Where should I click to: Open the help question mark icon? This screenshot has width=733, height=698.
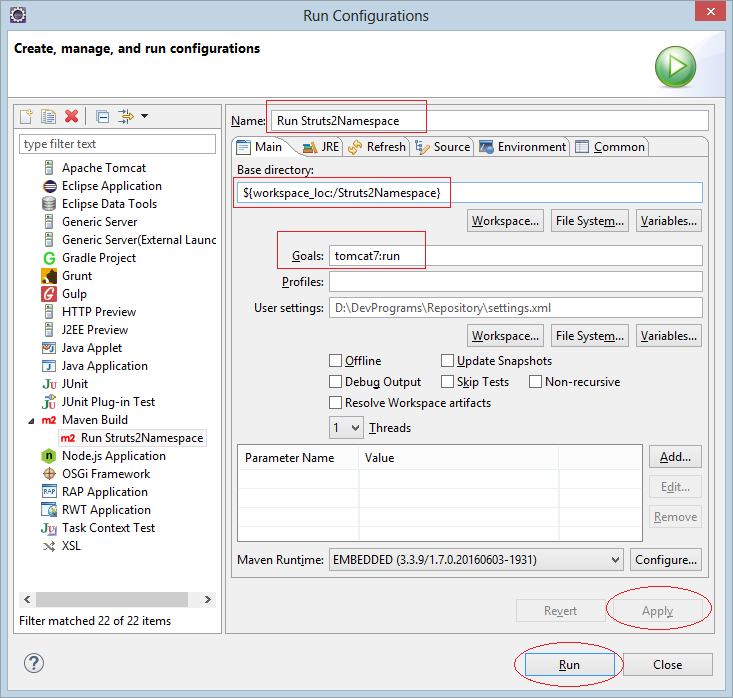34,663
